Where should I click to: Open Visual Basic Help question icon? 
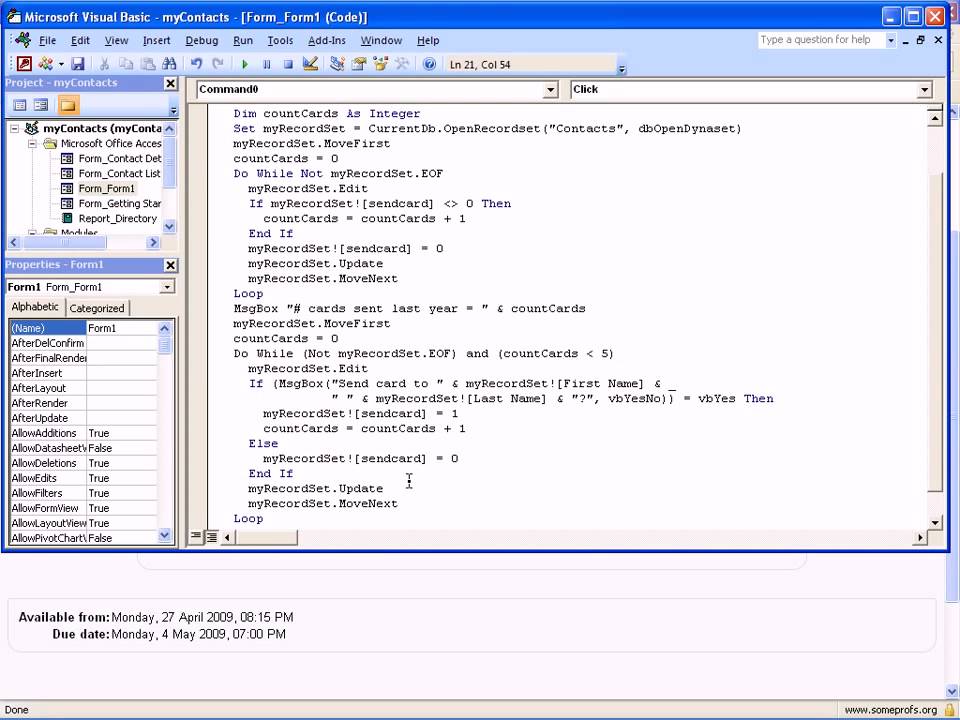pyautogui.click(x=429, y=64)
